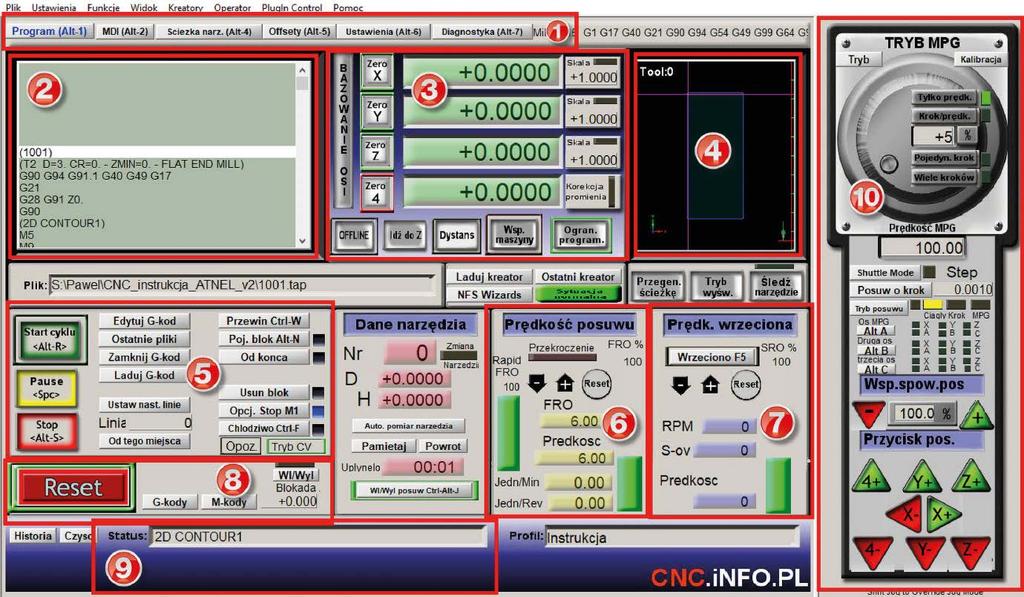Toggle Opcj. Stop M1 optional stop
This screenshot has width=1024, height=597.
pyautogui.click(x=264, y=411)
